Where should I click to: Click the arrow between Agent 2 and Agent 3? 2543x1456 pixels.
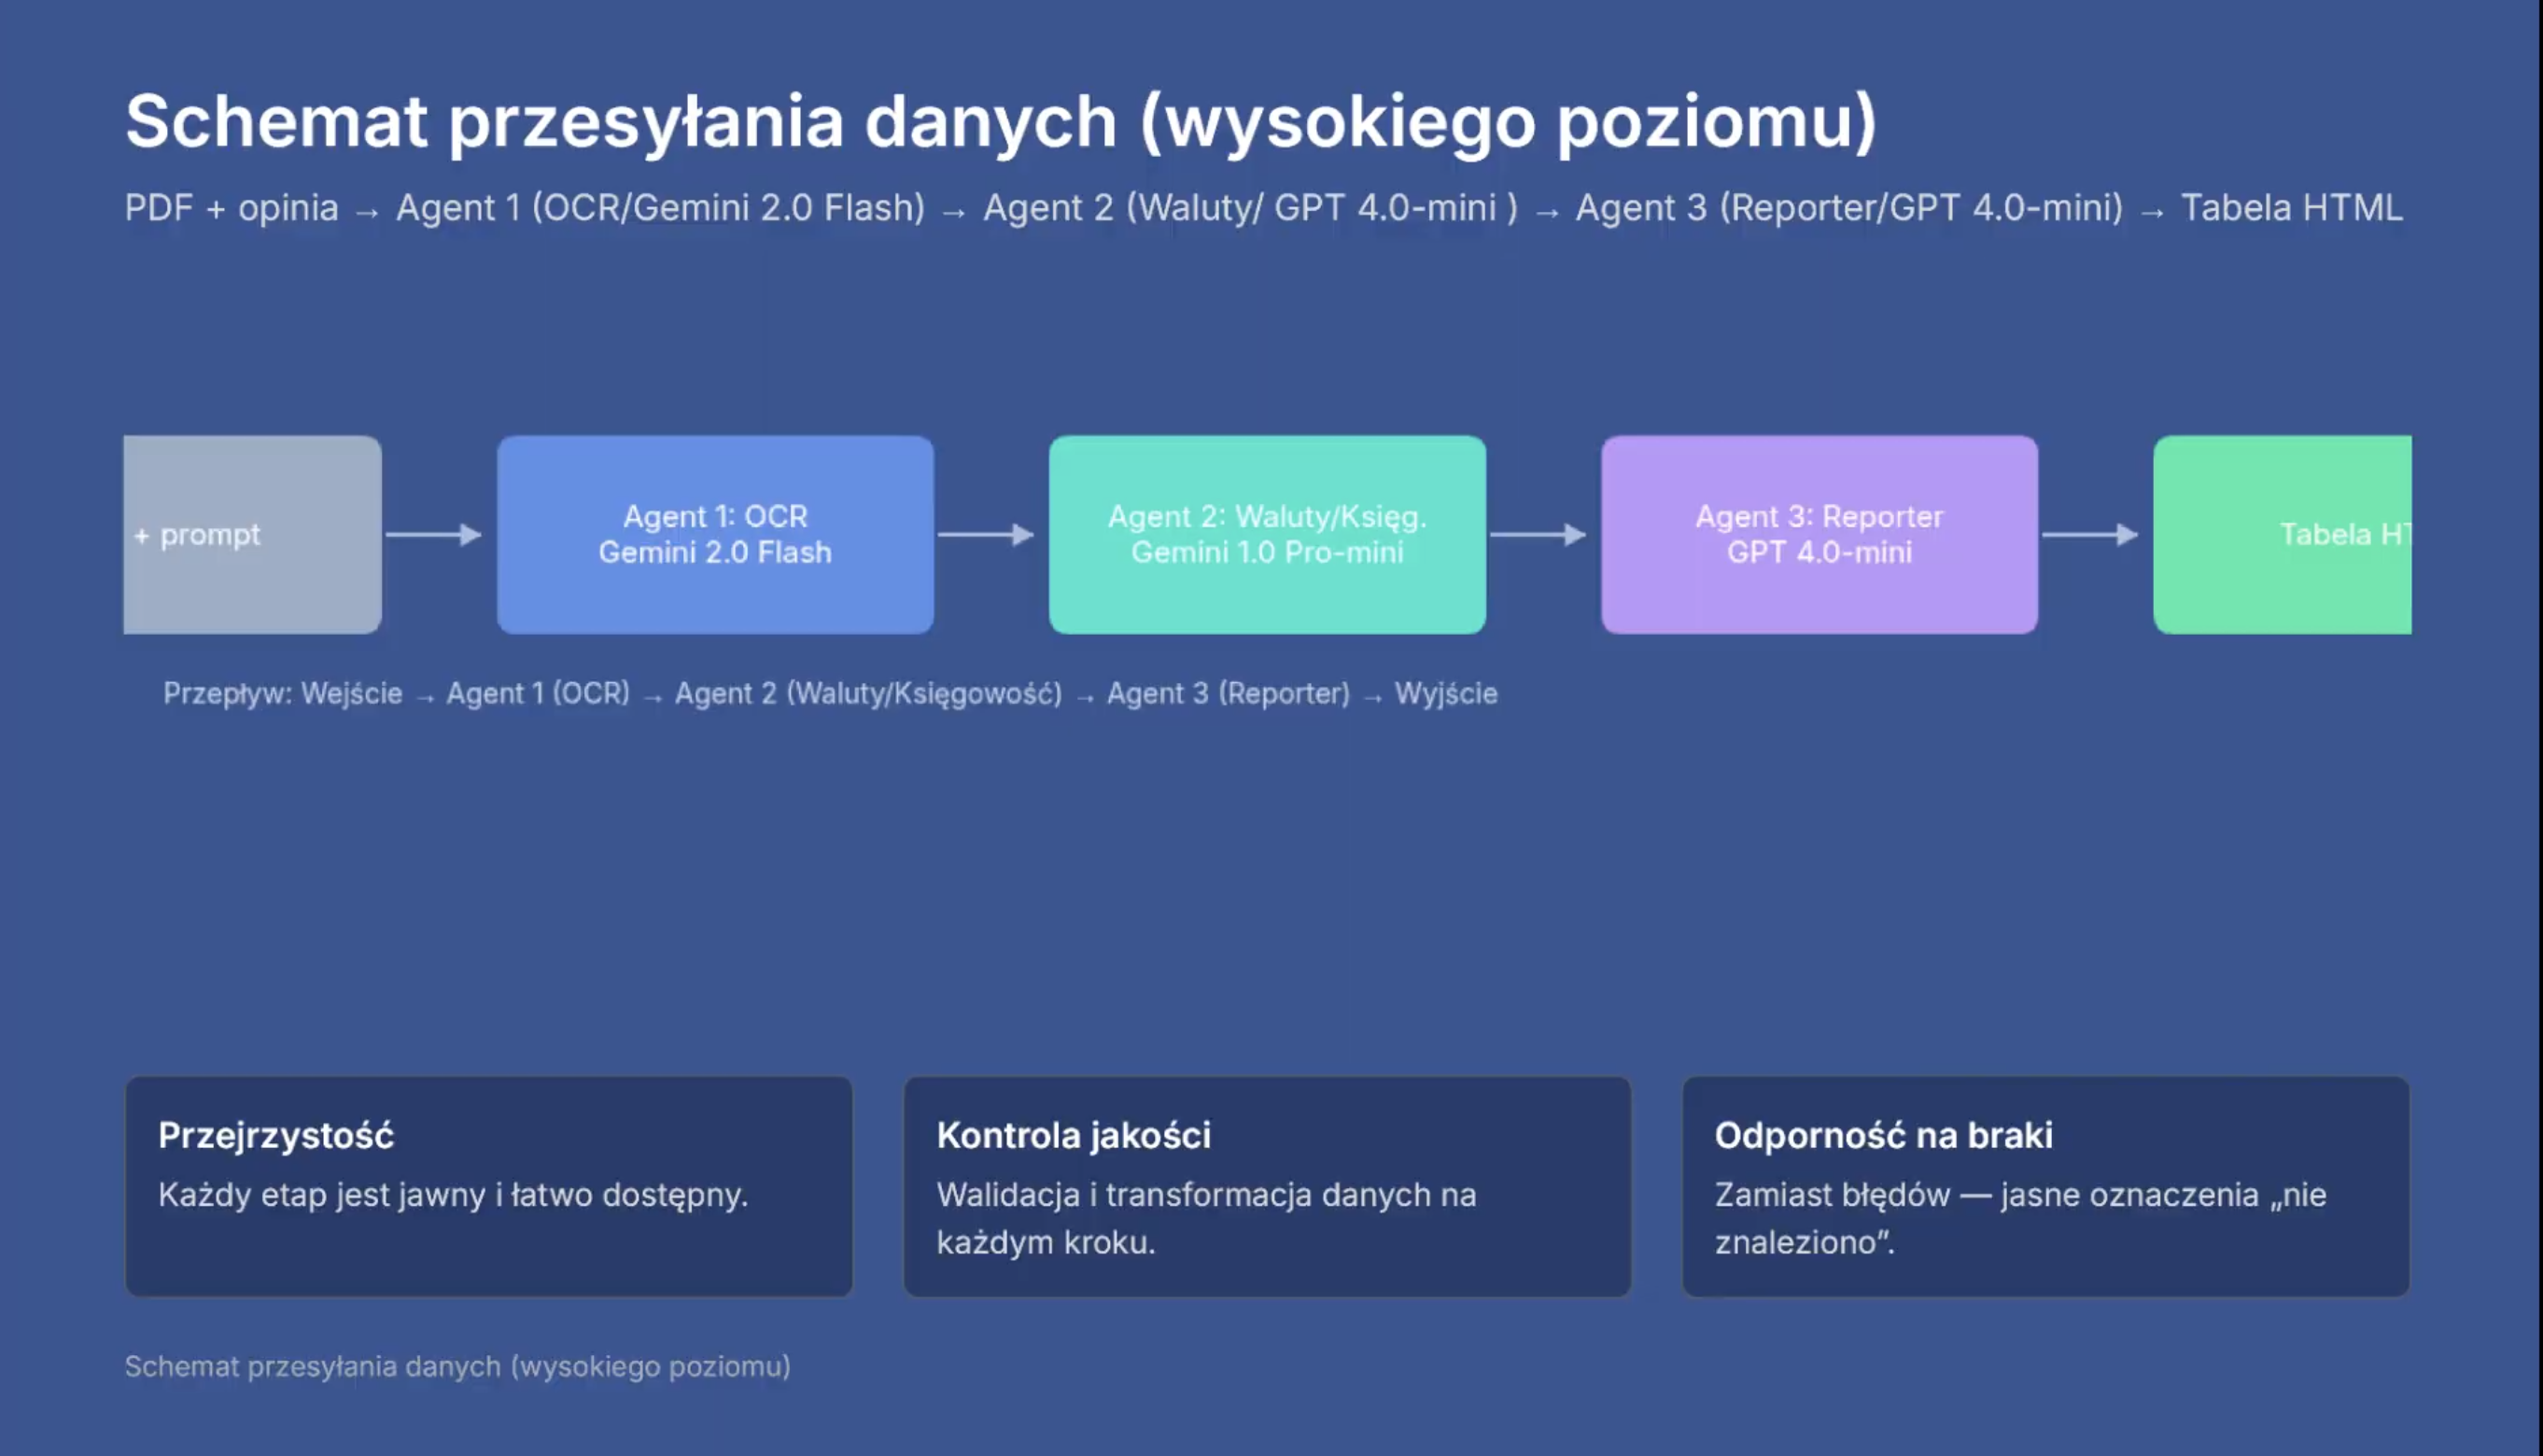[1537, 535]
